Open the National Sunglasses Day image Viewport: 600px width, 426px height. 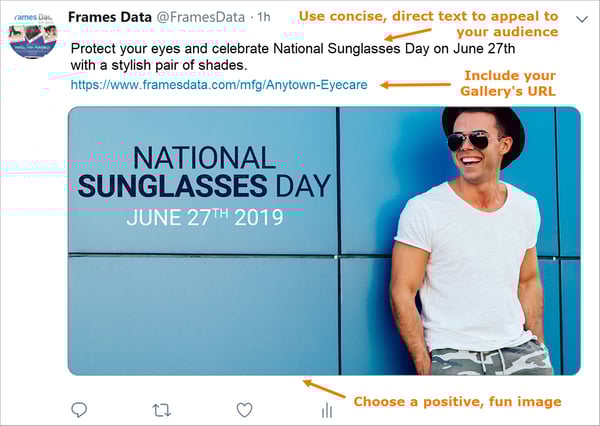324,241
